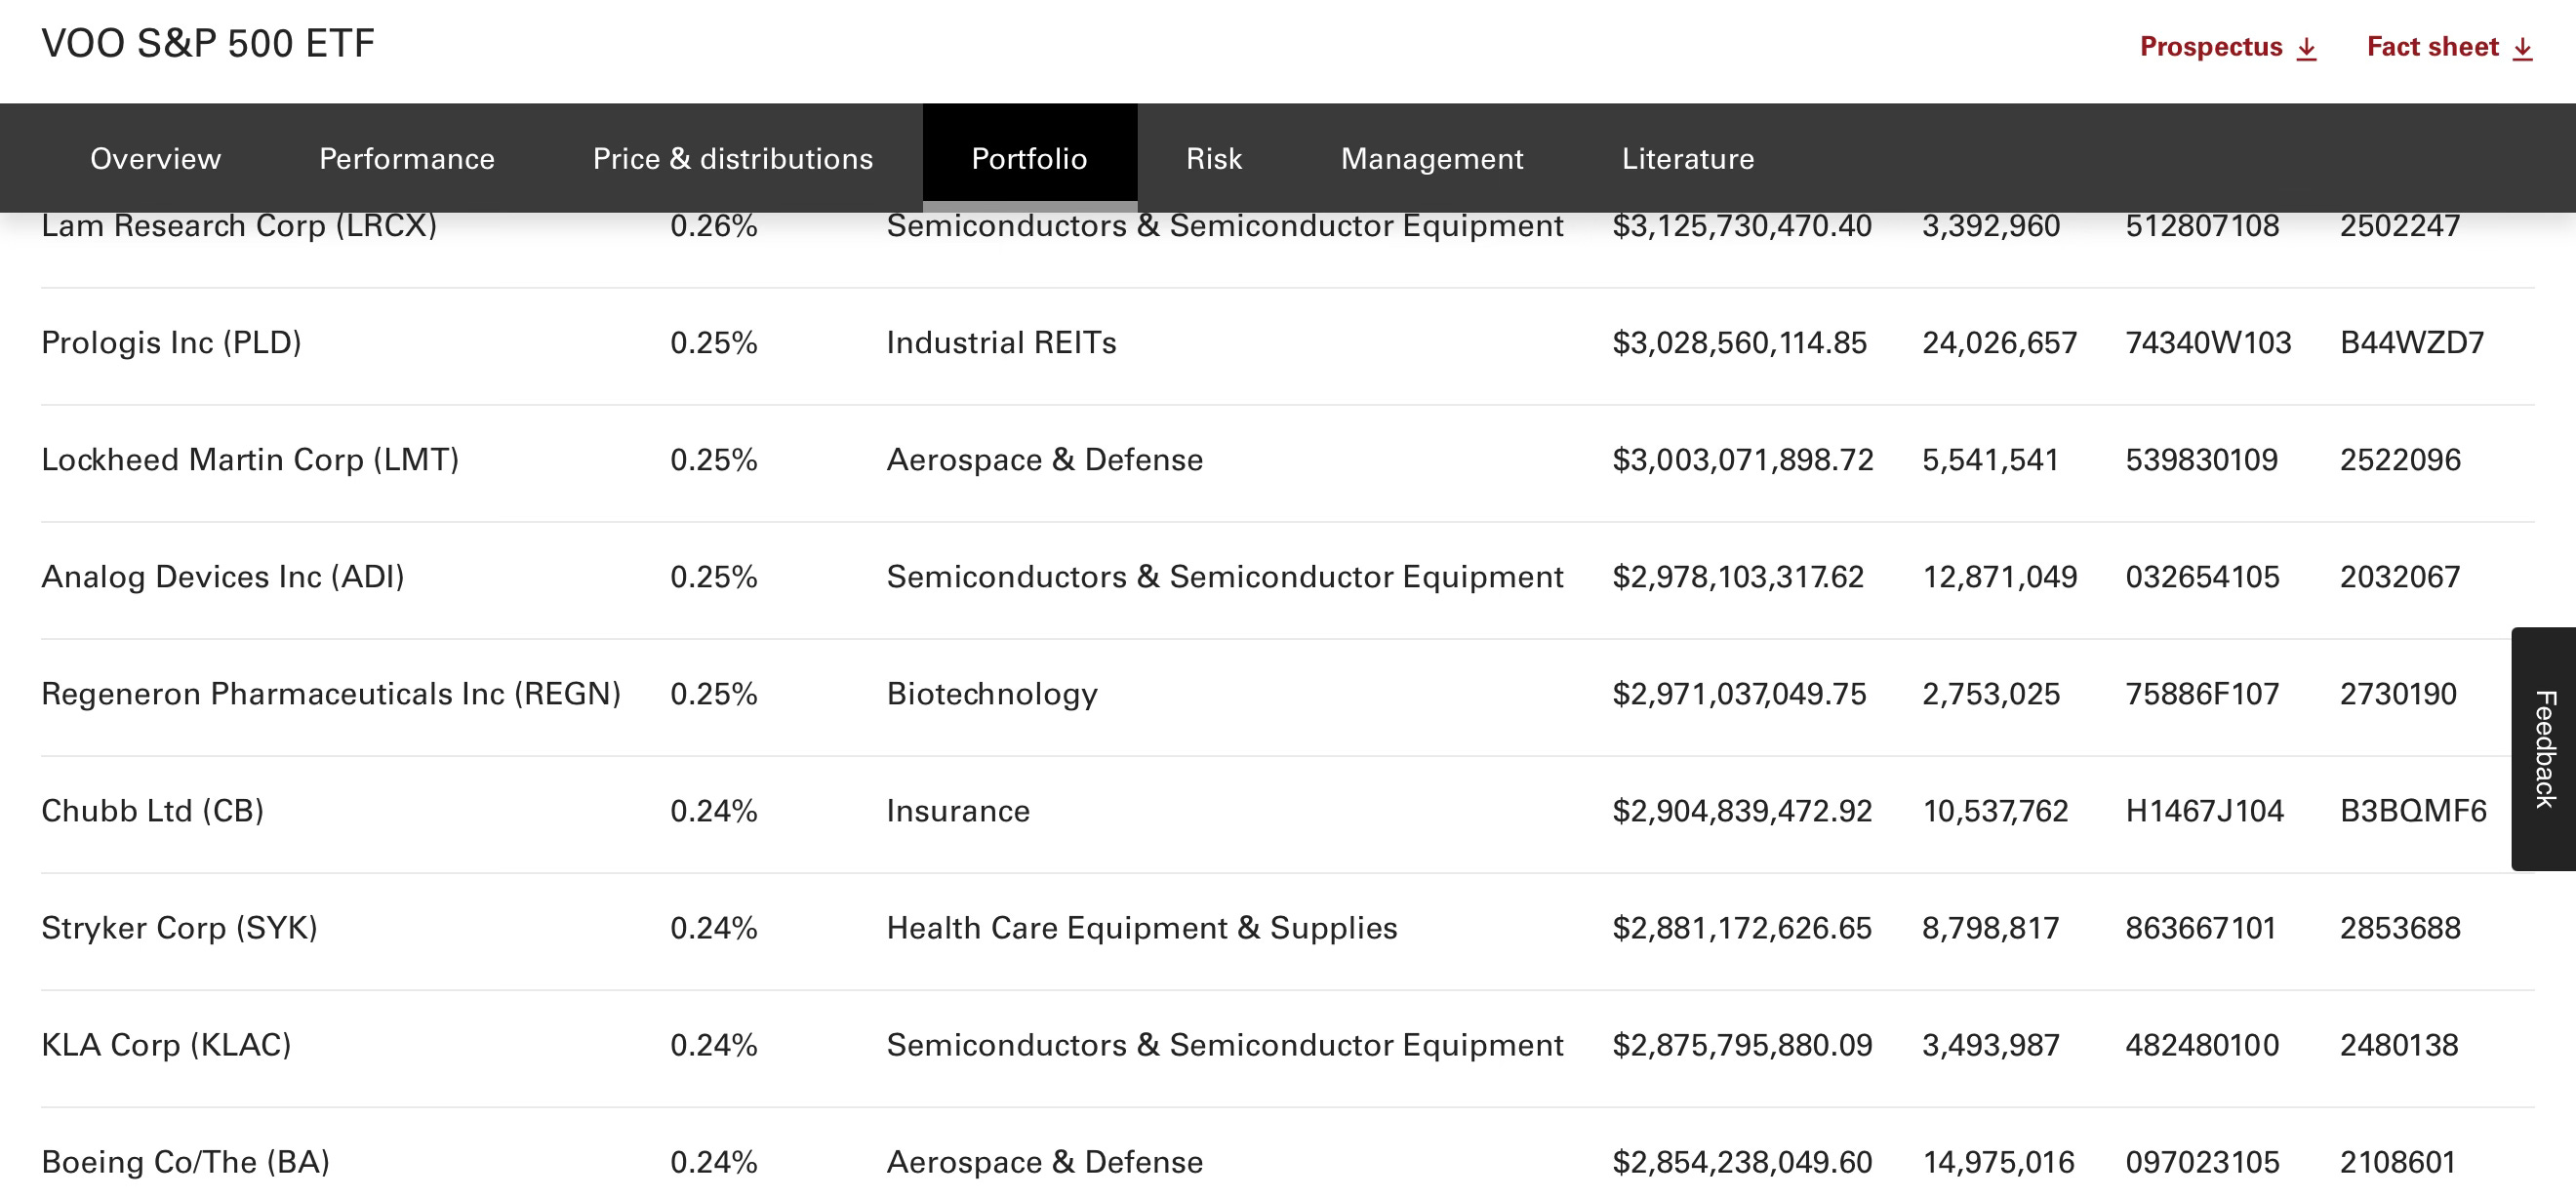
Task: Open the Price & distributions tab
Action: coord(732,158)
